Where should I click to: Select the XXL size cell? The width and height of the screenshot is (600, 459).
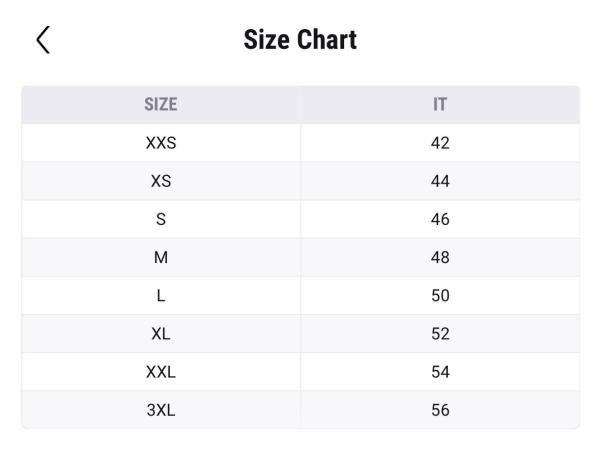coord(161,371)
